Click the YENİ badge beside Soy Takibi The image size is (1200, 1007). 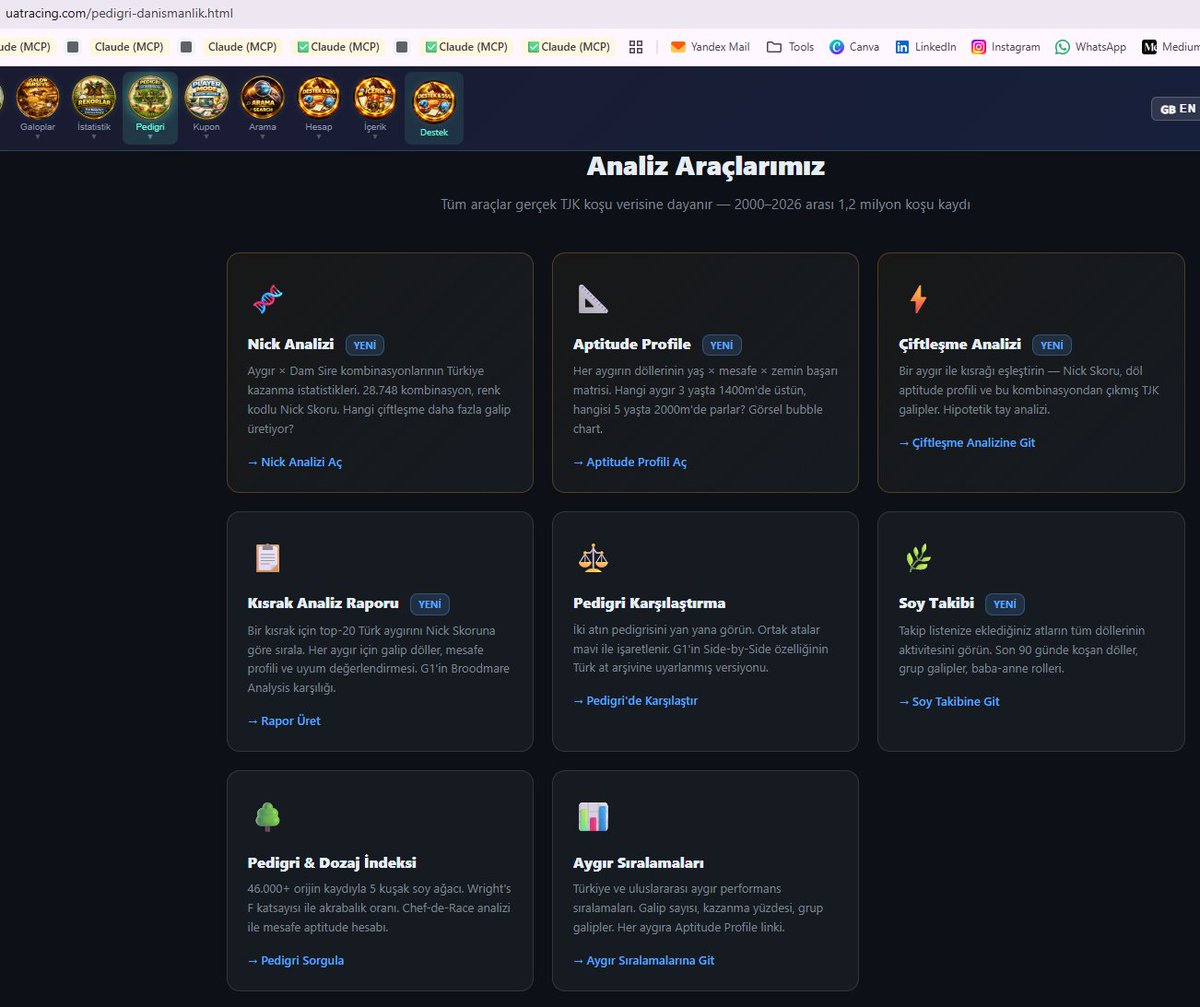coord(1005,604)
